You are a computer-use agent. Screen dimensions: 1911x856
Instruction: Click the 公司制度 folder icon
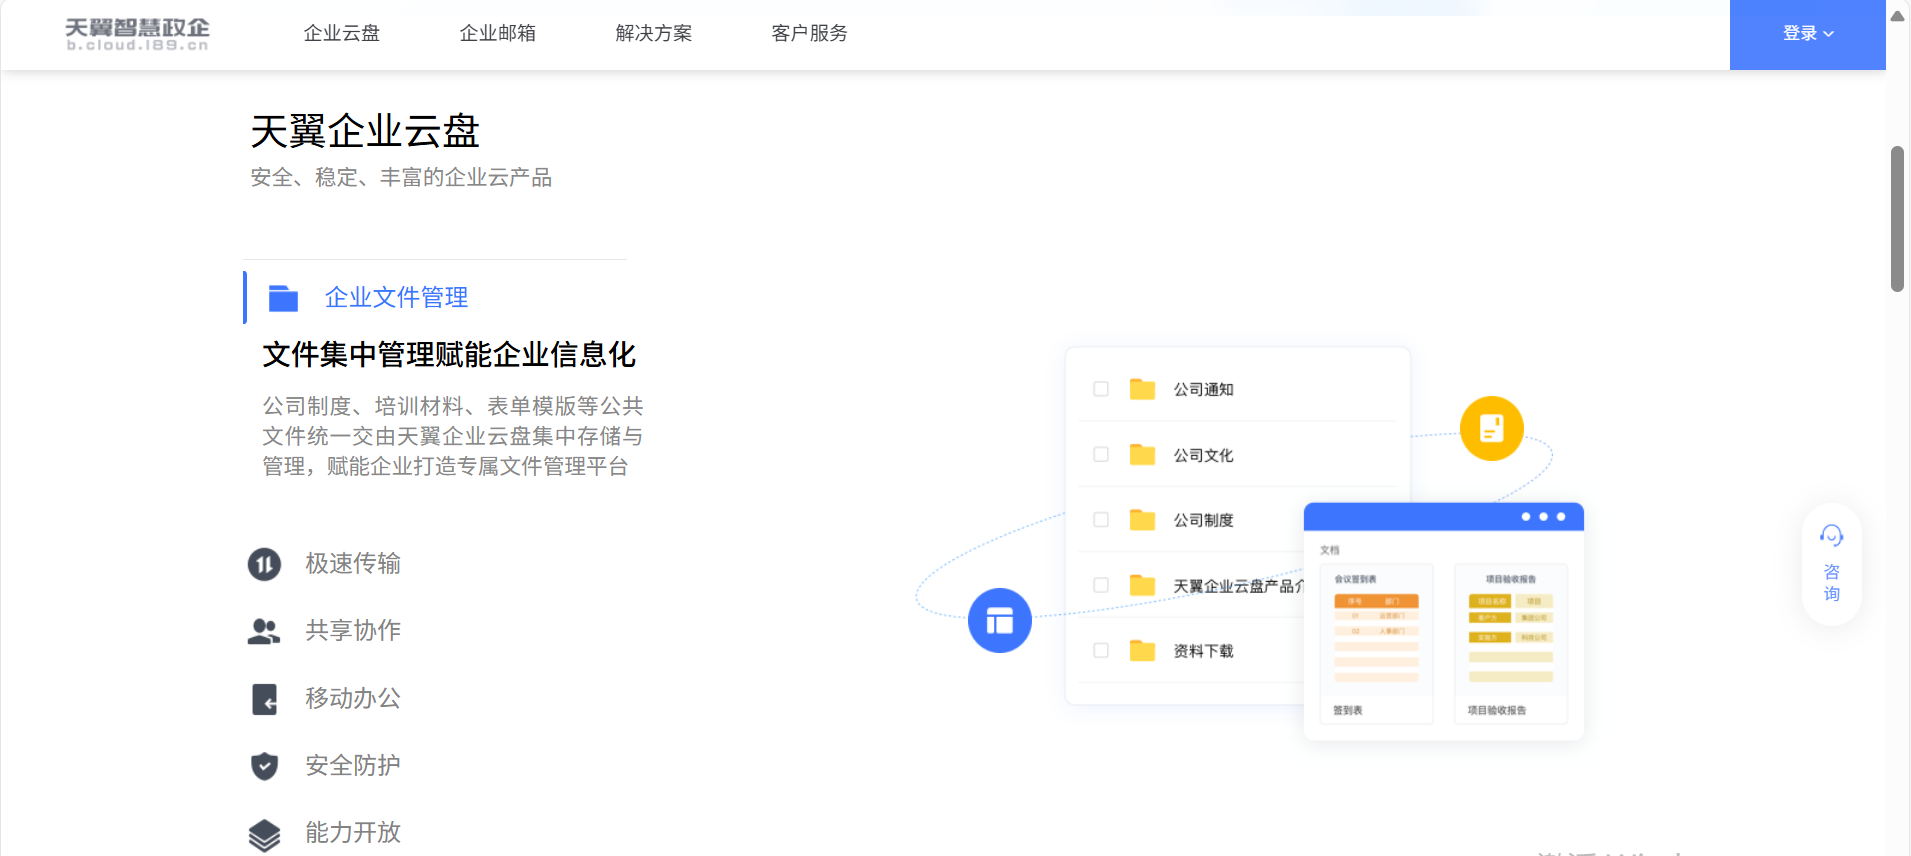pyautogui.click(x=1142, y=520)
